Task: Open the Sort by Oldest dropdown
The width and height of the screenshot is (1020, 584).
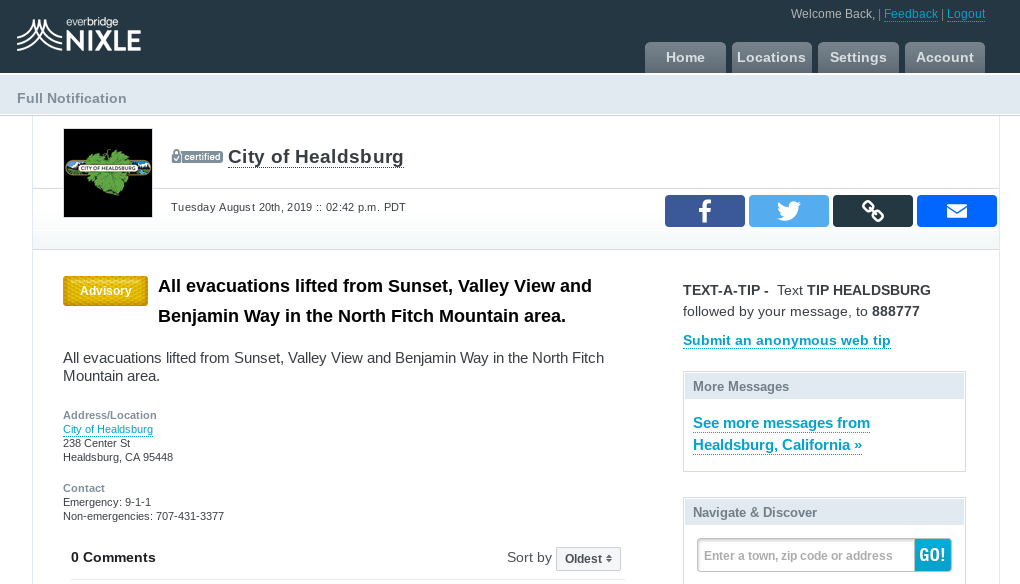Action: tap(588, 559)
